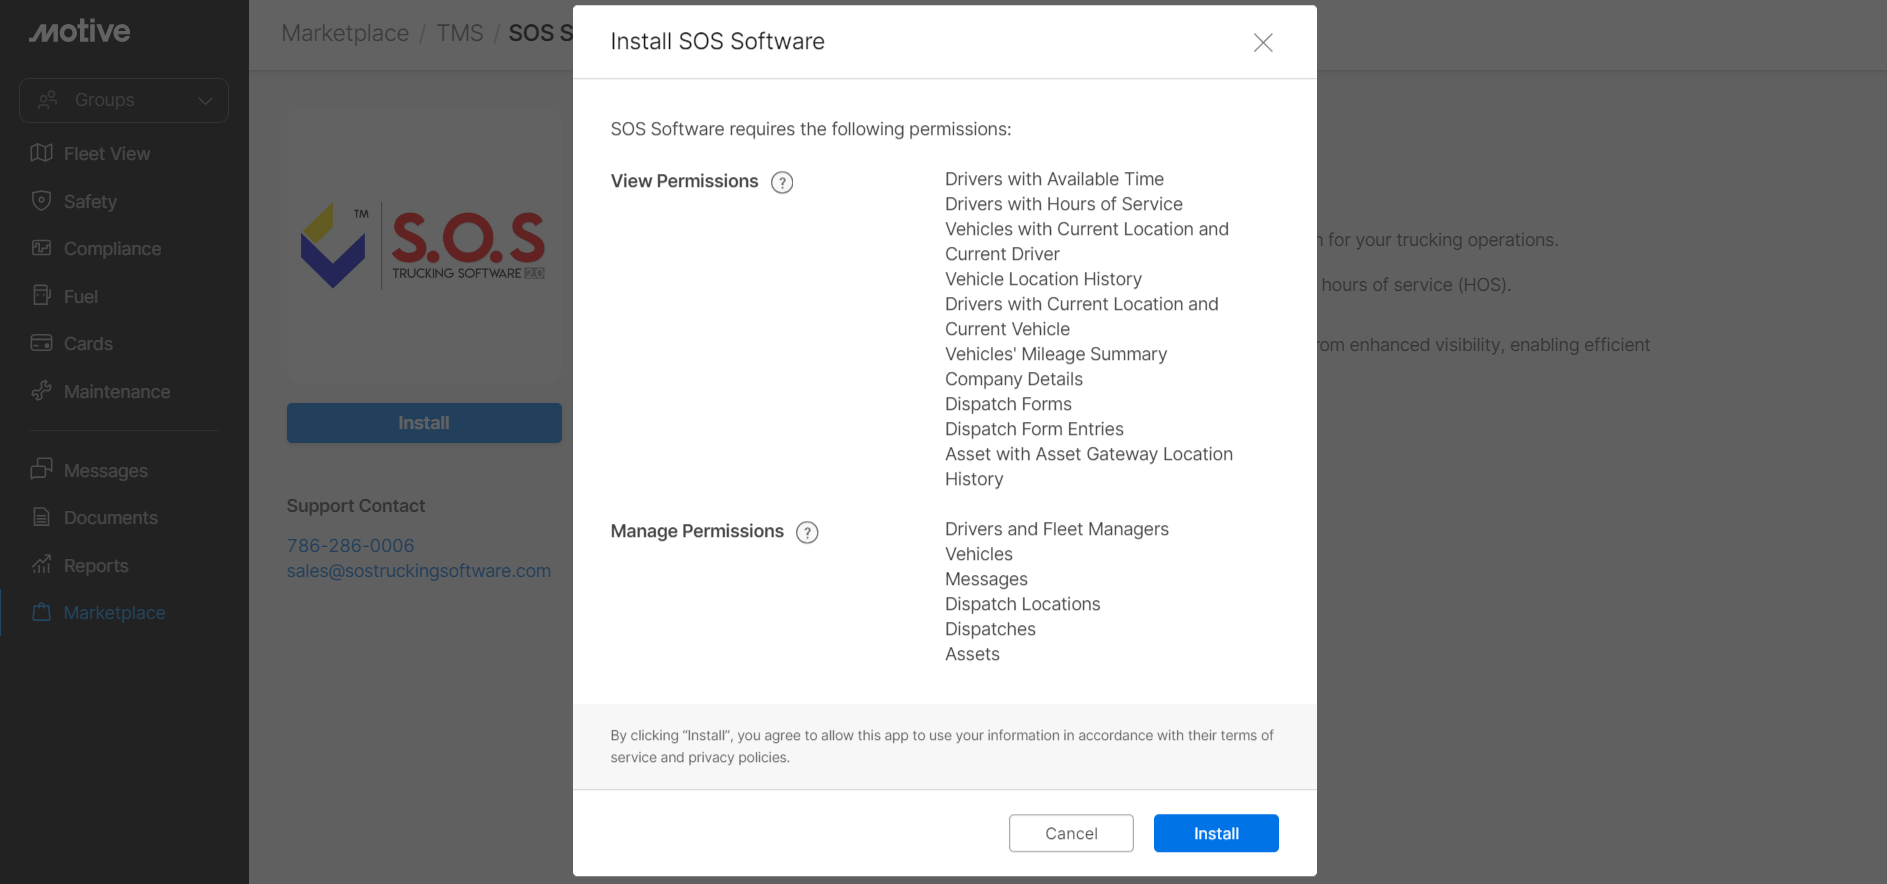This screenshot has width=1887, height=884.
Task: Click the Marketplace bag icon
Action: [41, 612]
